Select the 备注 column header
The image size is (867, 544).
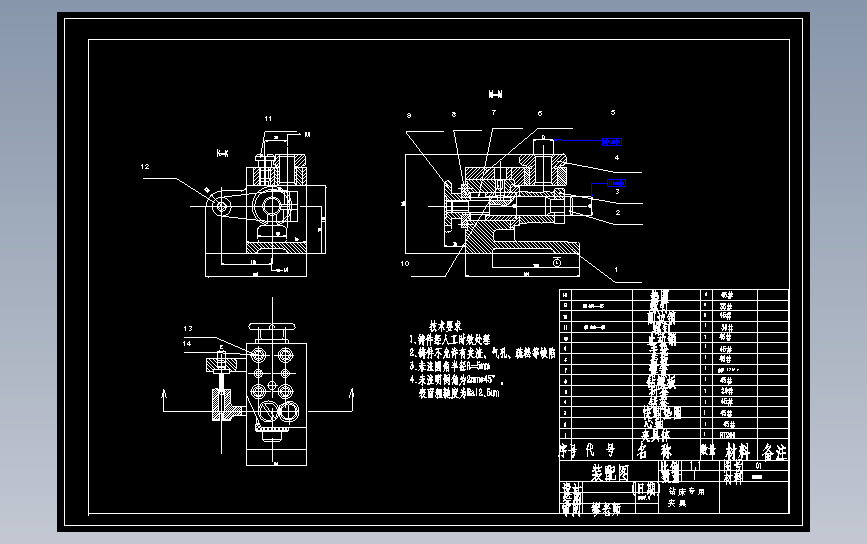[774, 452]
